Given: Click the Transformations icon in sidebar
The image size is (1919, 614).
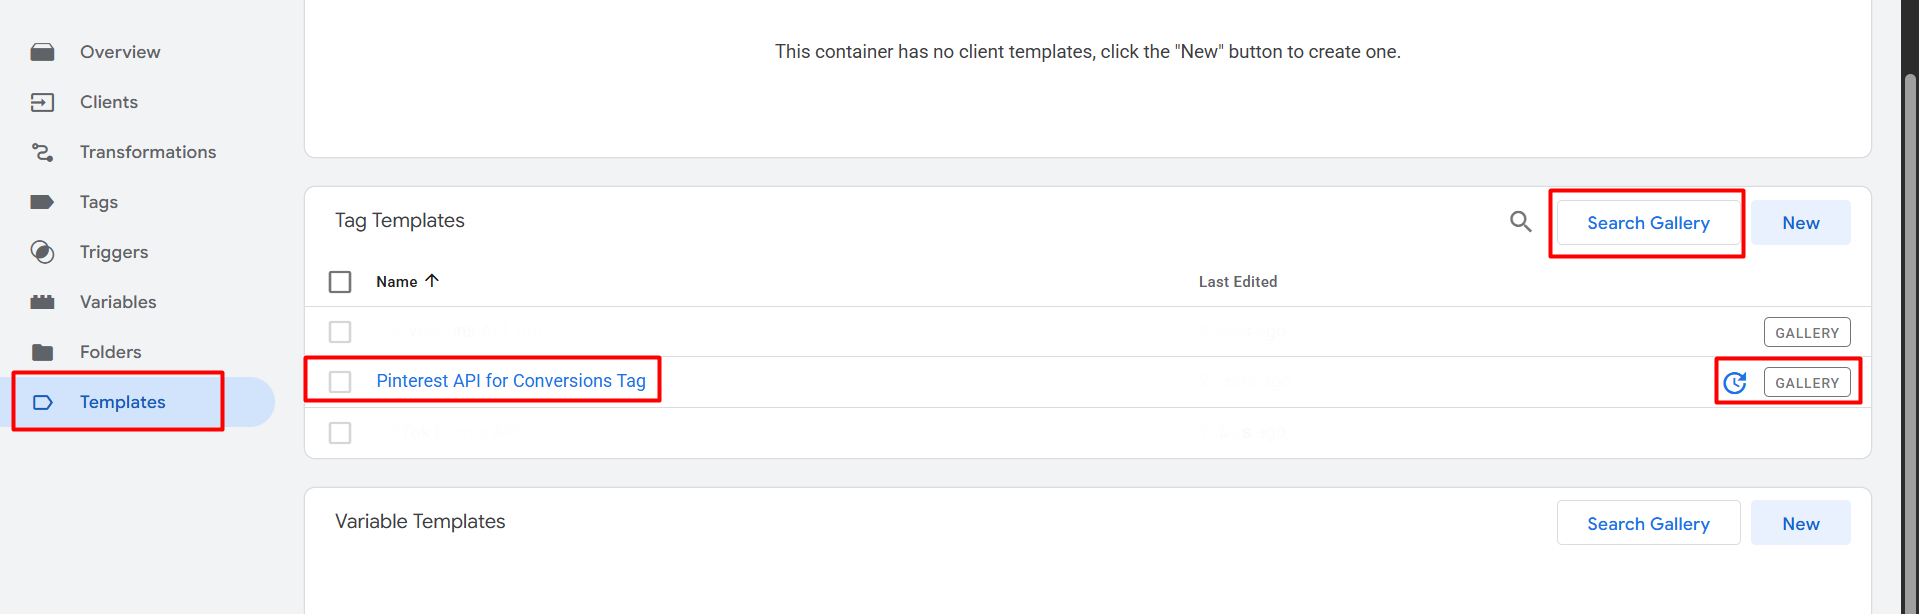Looking at the screenshot, I should tap(42, 152).
